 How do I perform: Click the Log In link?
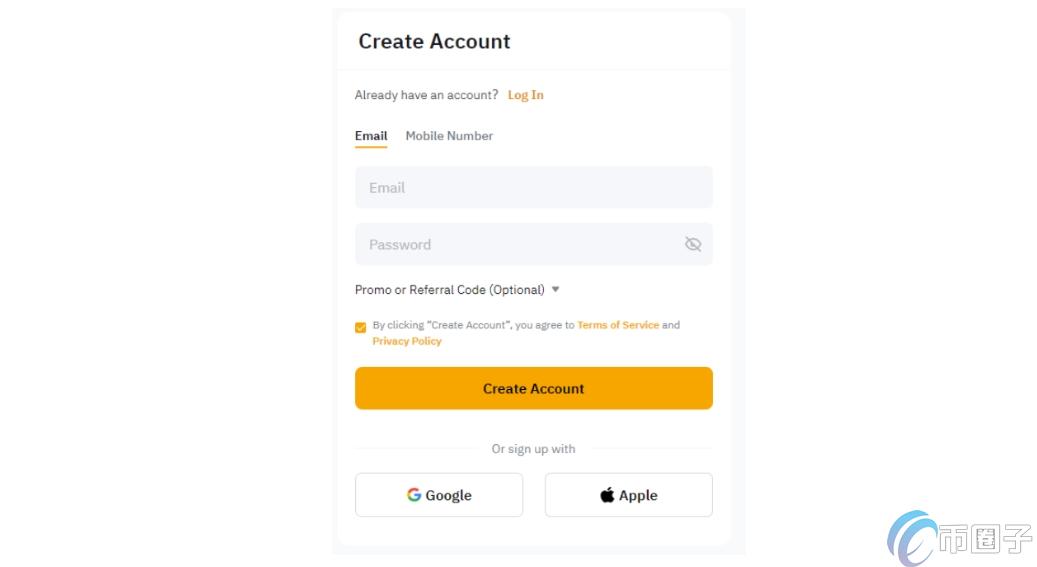525,95
